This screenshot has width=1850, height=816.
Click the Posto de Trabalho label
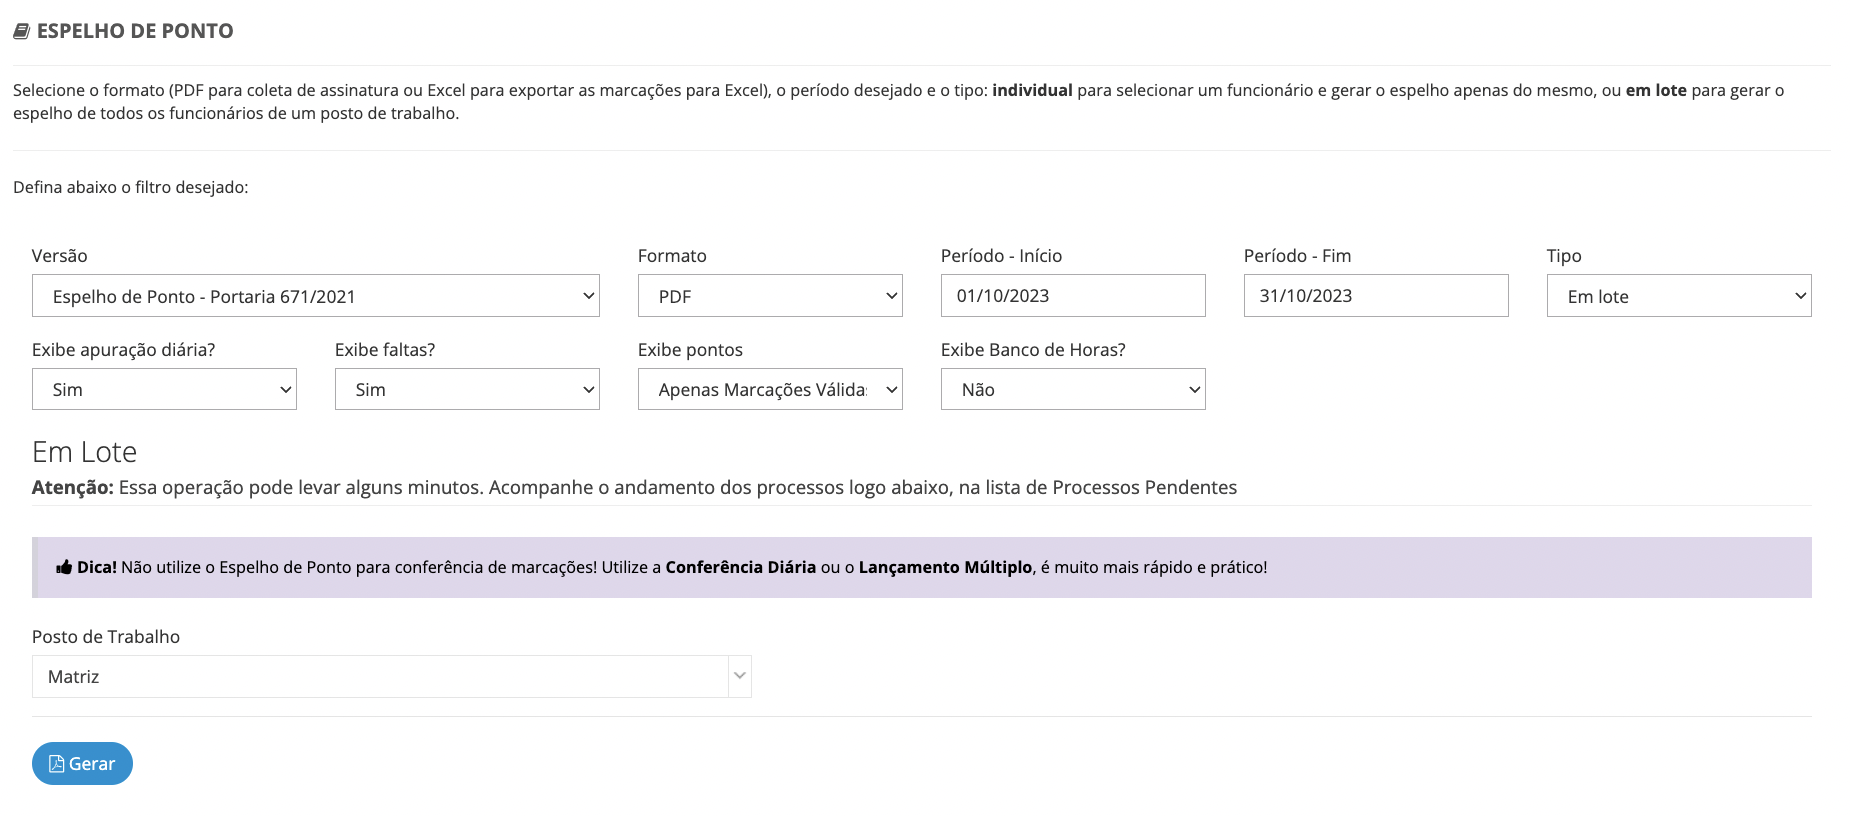pos(106,637)
